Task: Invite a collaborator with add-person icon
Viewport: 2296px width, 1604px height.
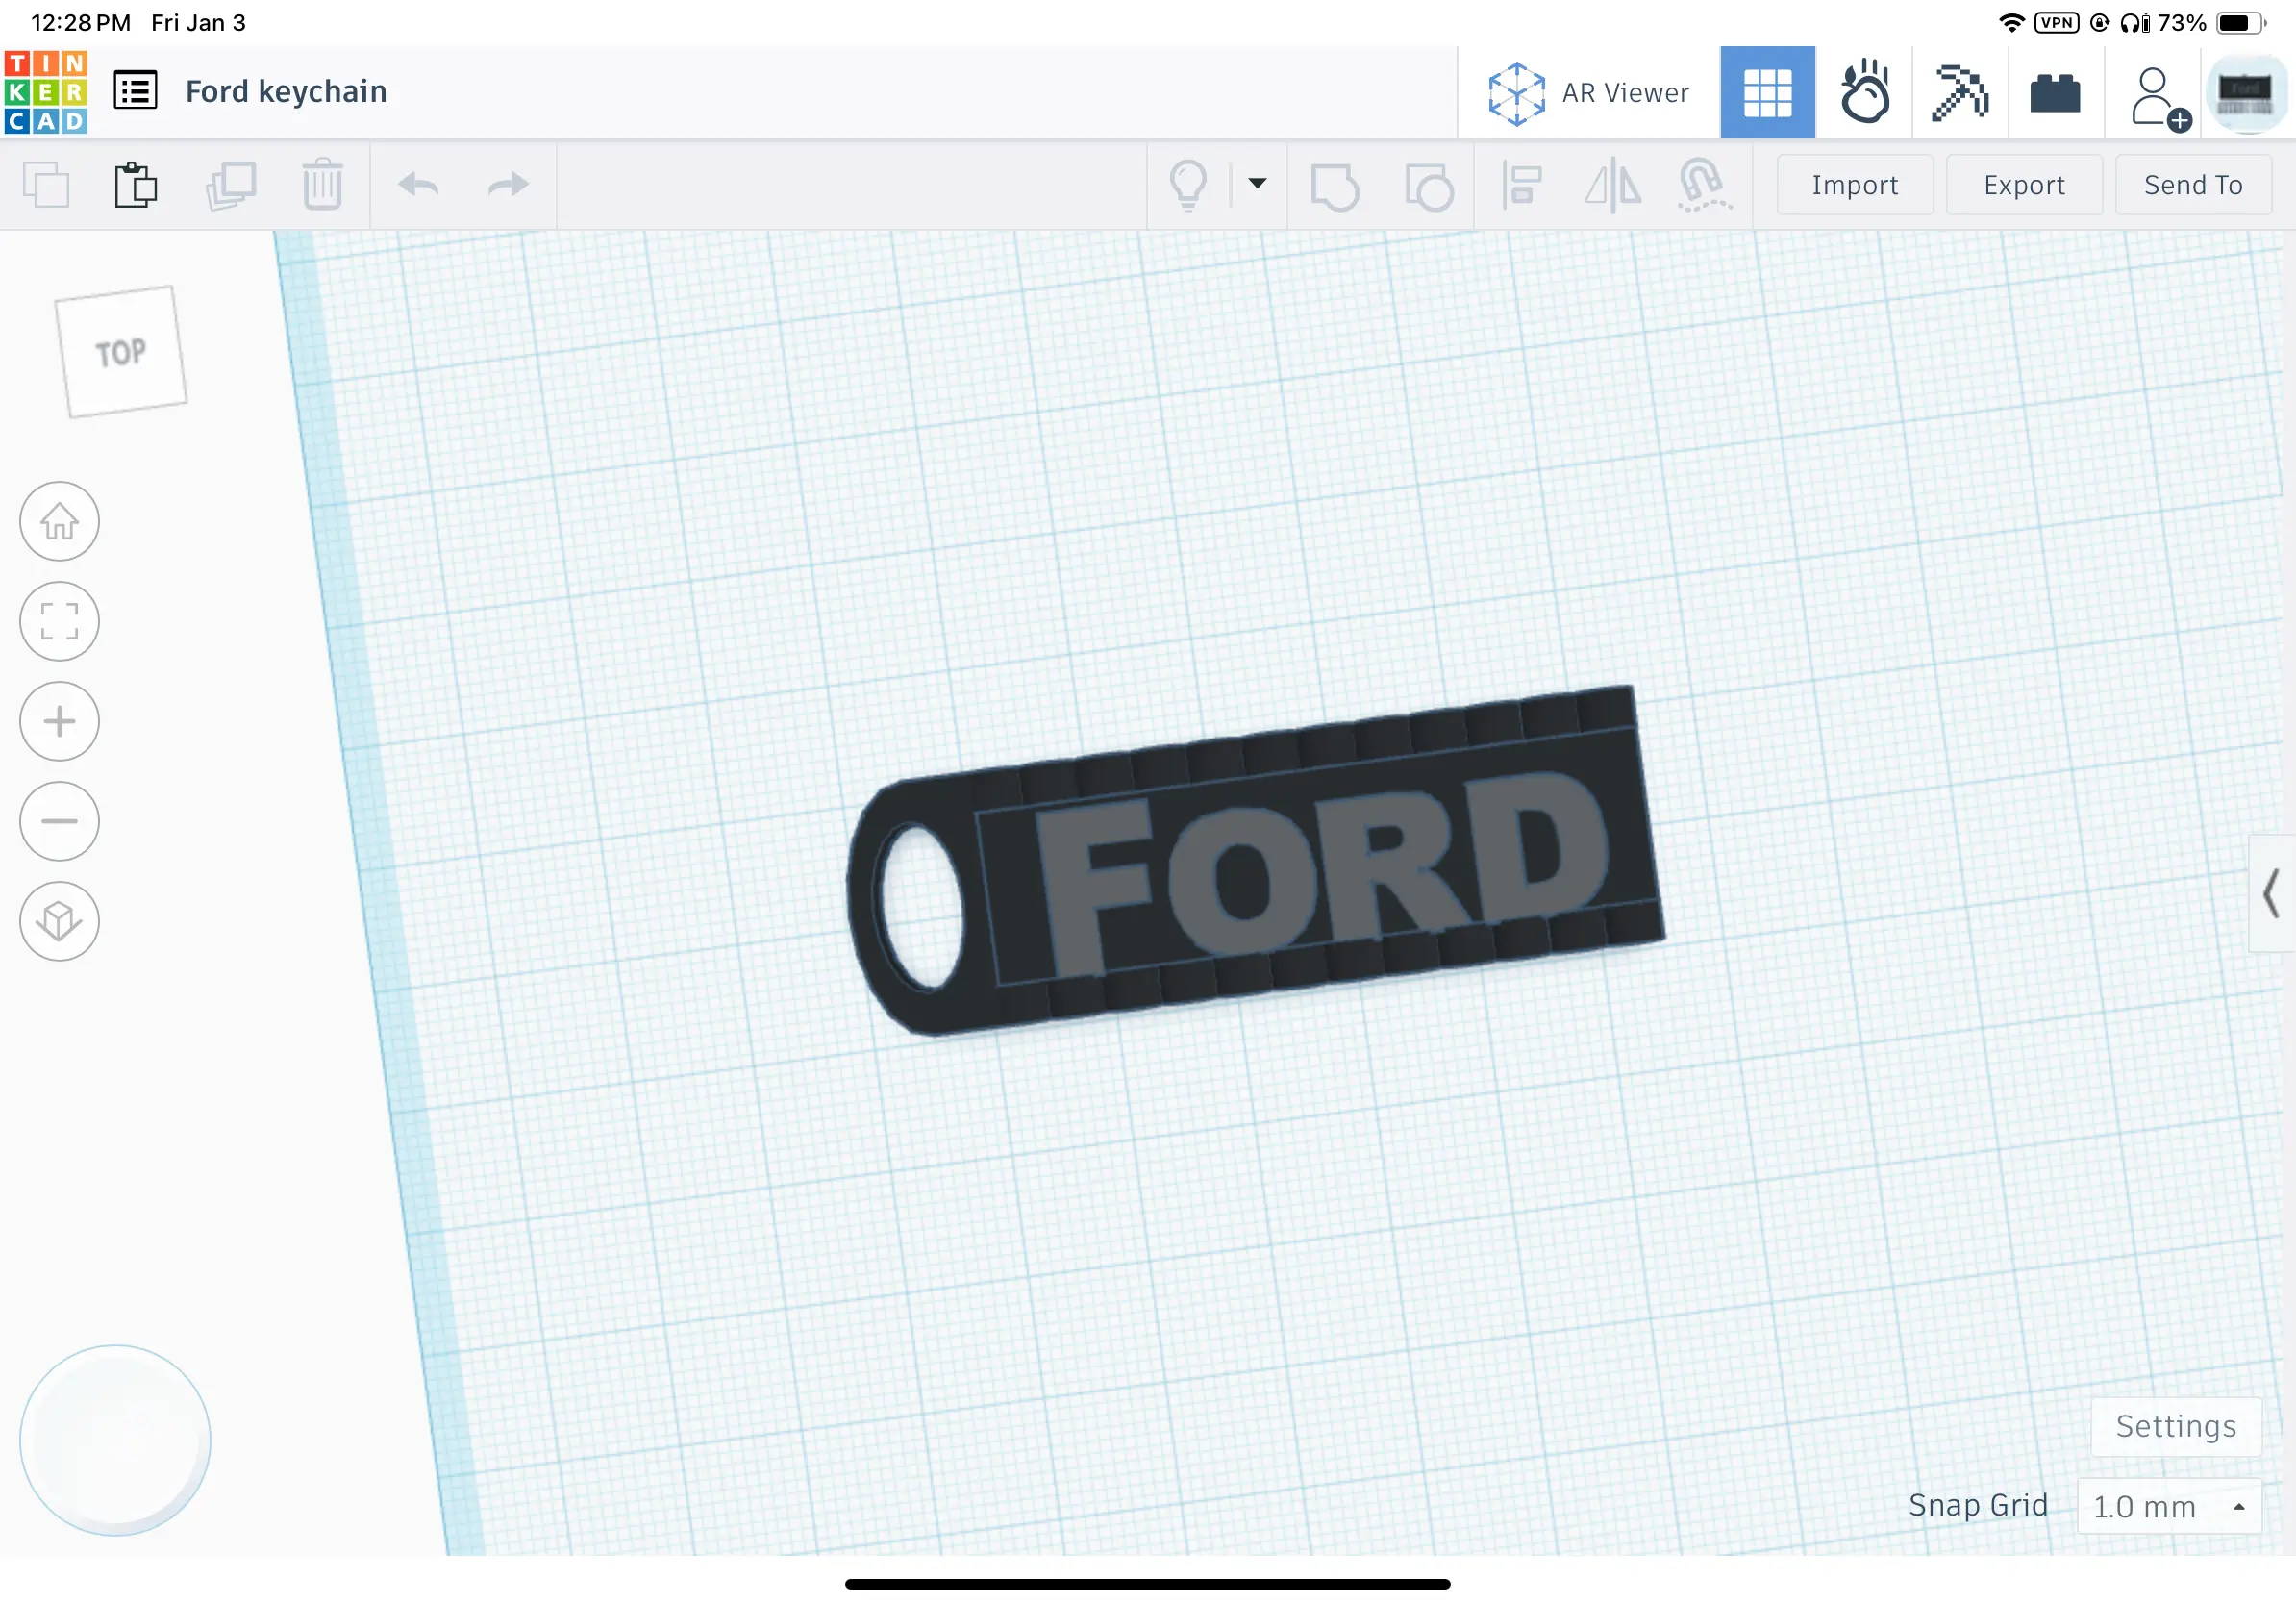Action: tap(2159, 97)
